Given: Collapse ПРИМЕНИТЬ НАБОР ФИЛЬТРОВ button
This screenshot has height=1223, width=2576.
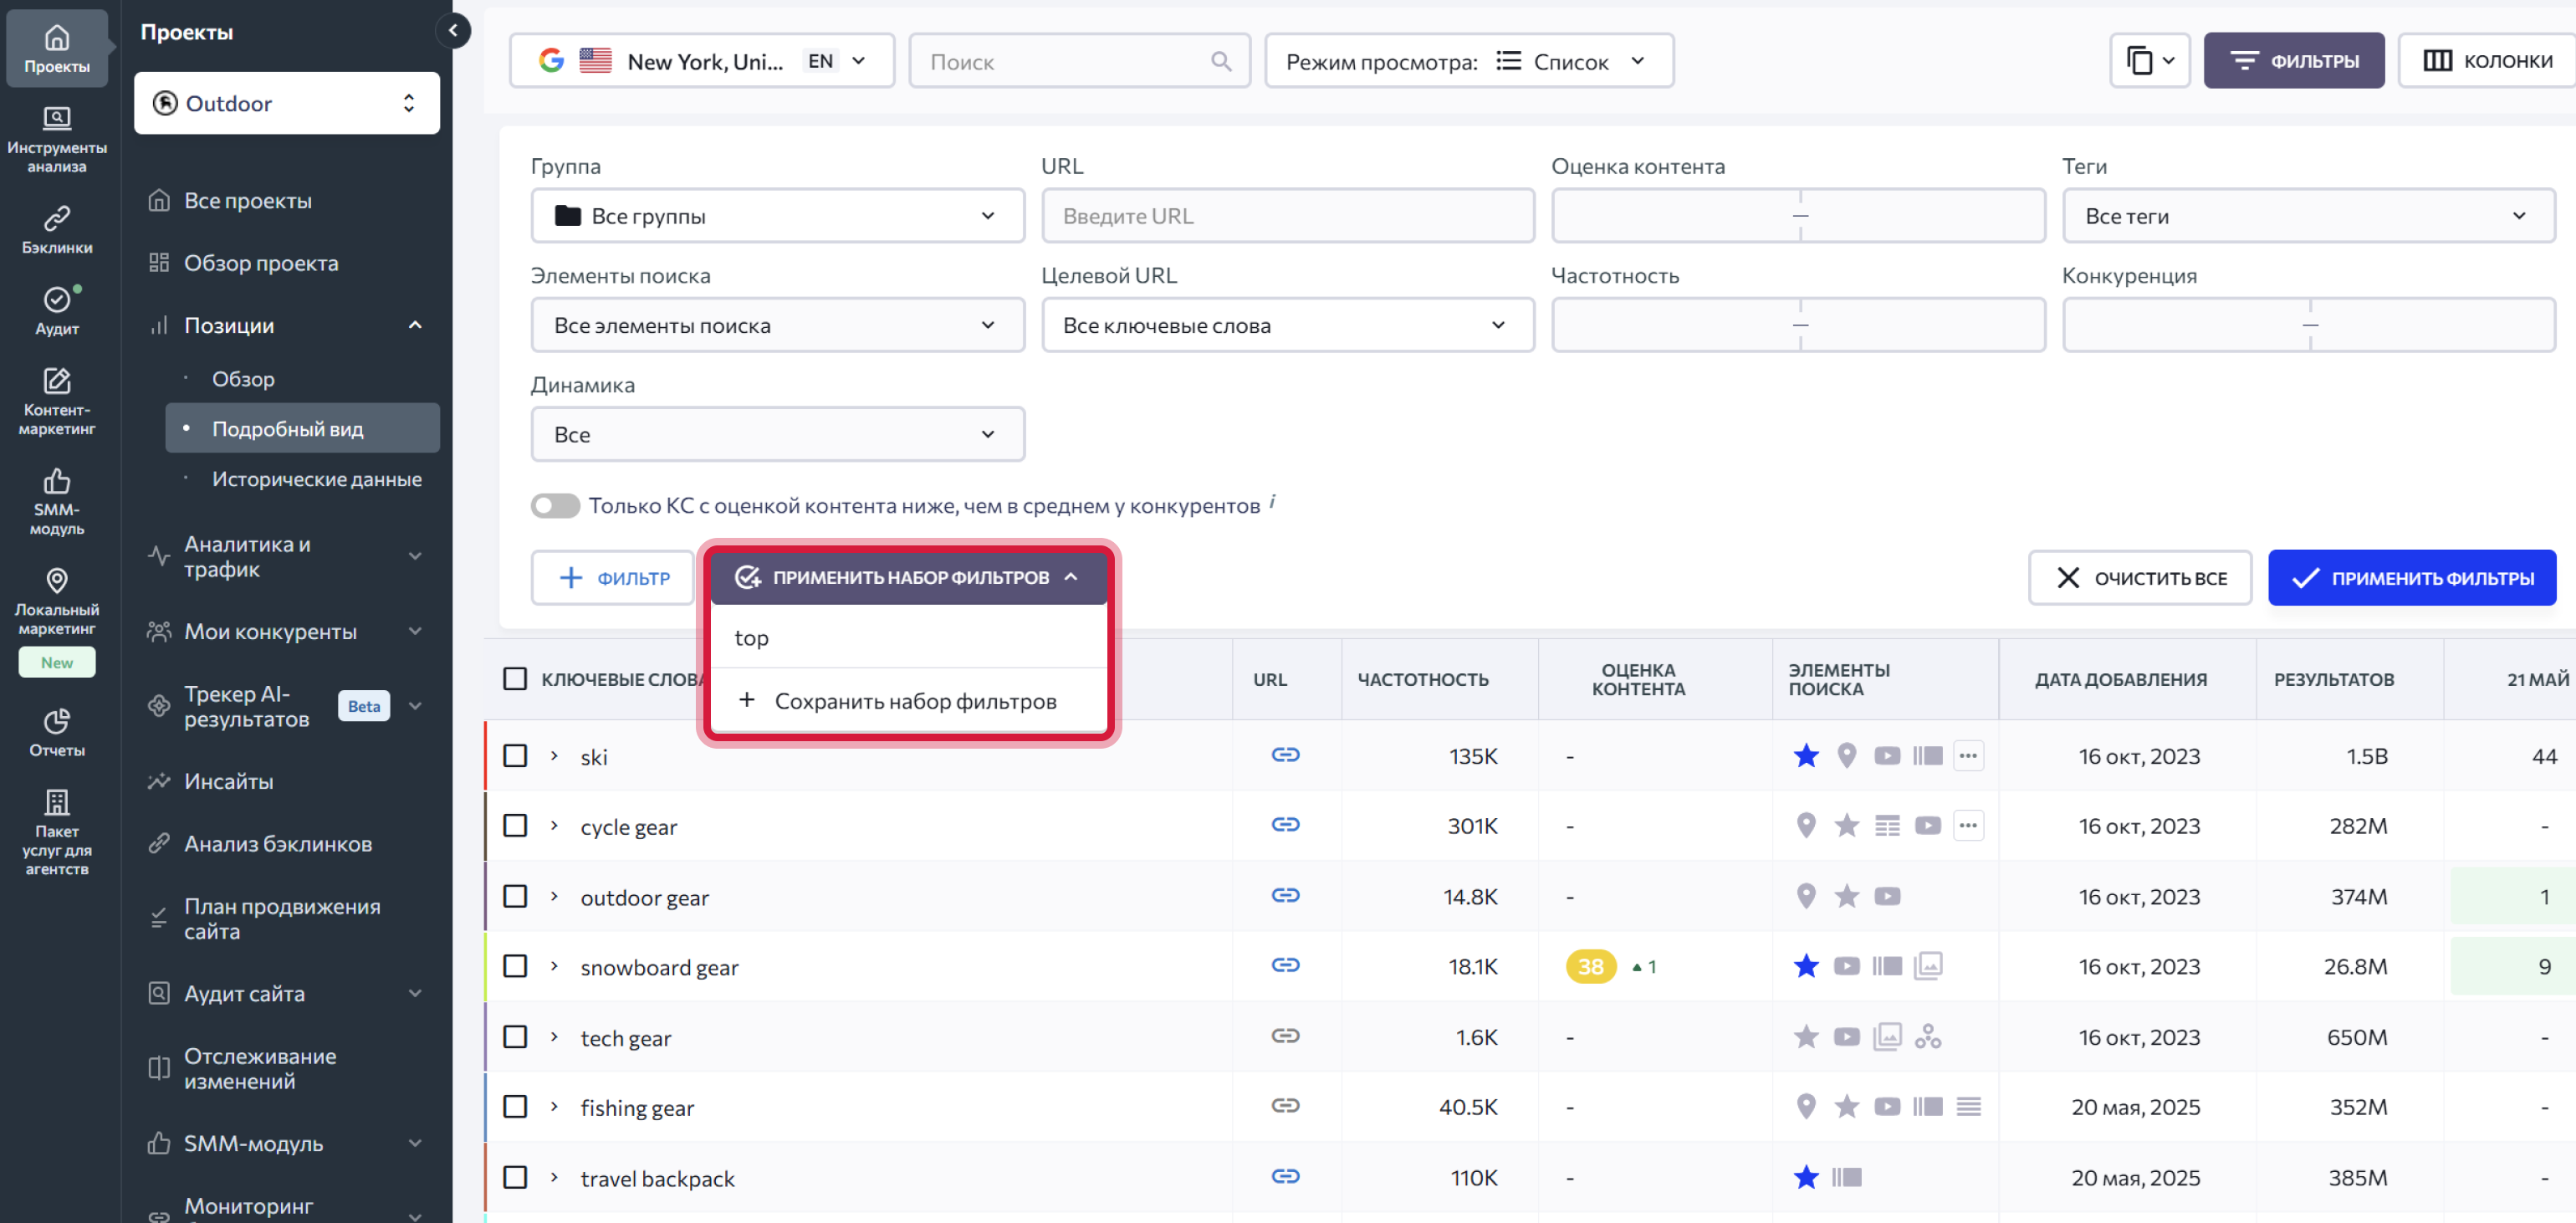Looking at the screenshot, I should coord(908,577).
